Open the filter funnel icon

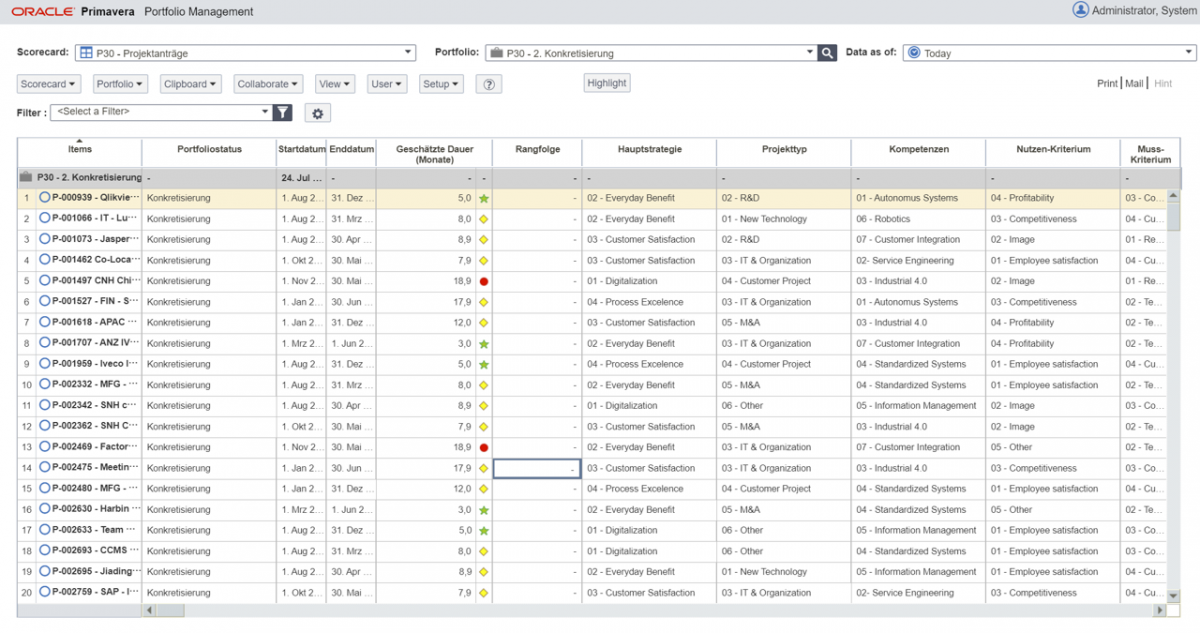281,112
